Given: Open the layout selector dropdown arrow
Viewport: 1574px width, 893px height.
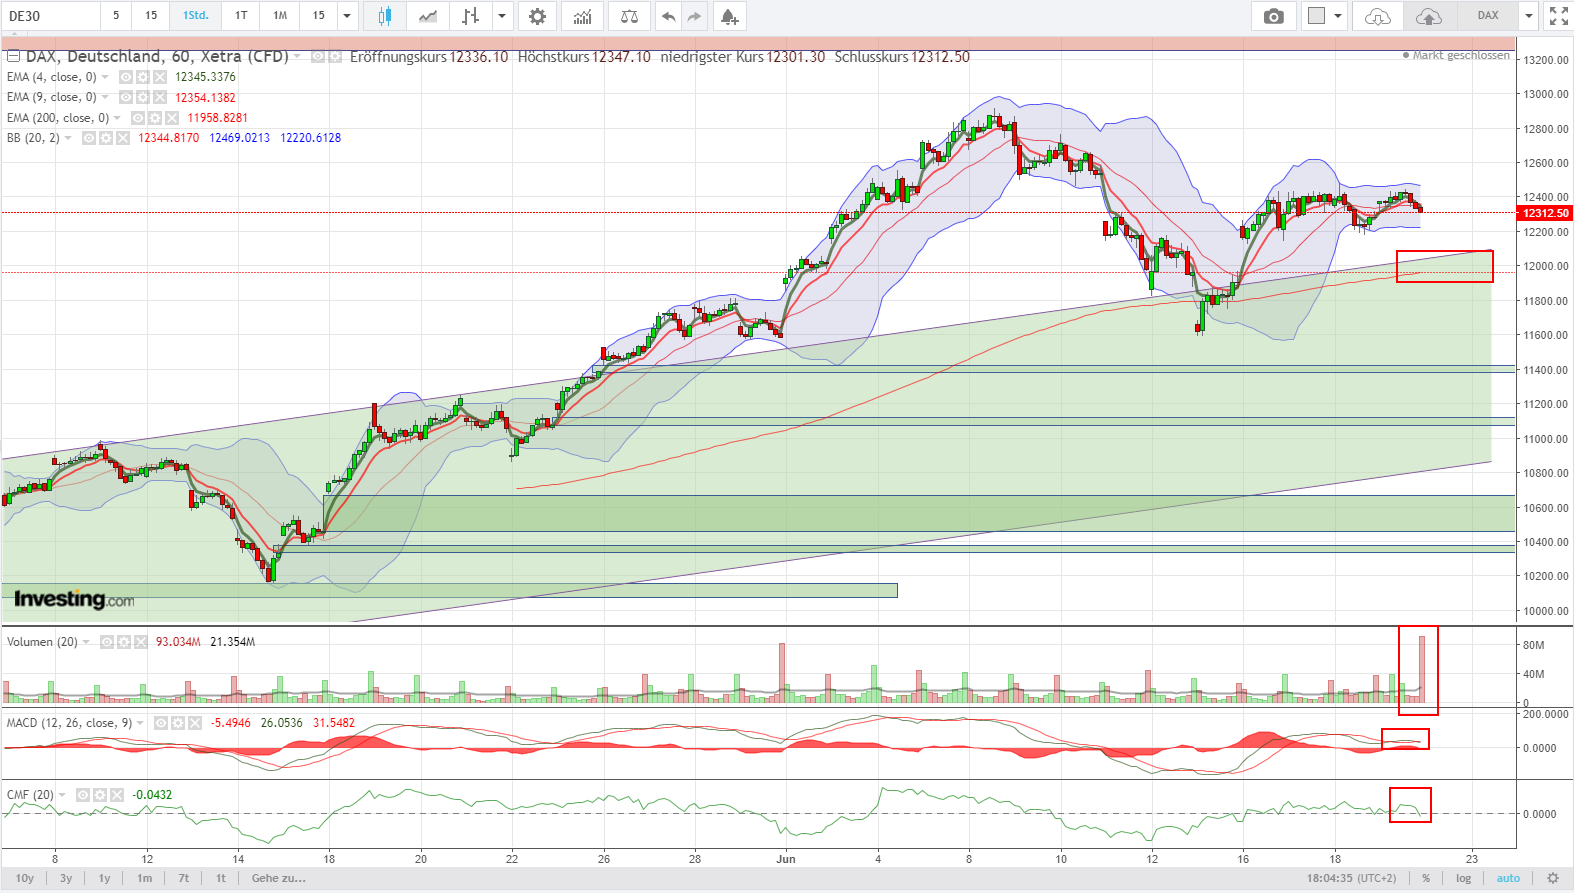Looking at the screenshot, I should tap(1338, 16).
